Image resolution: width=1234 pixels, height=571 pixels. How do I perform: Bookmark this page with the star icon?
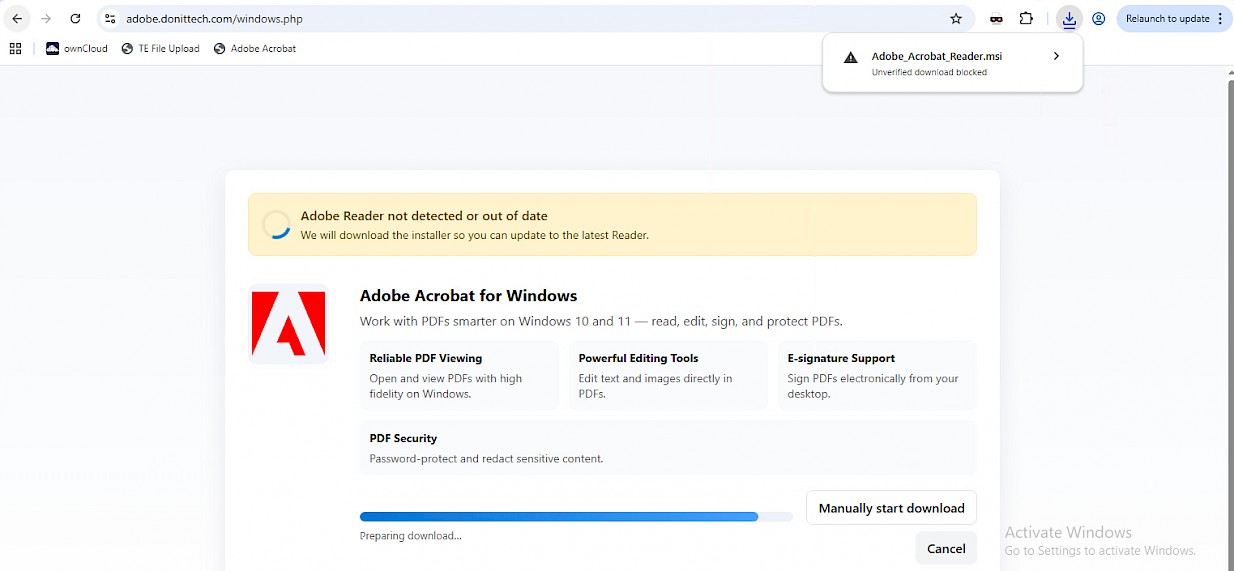[956, 19]
